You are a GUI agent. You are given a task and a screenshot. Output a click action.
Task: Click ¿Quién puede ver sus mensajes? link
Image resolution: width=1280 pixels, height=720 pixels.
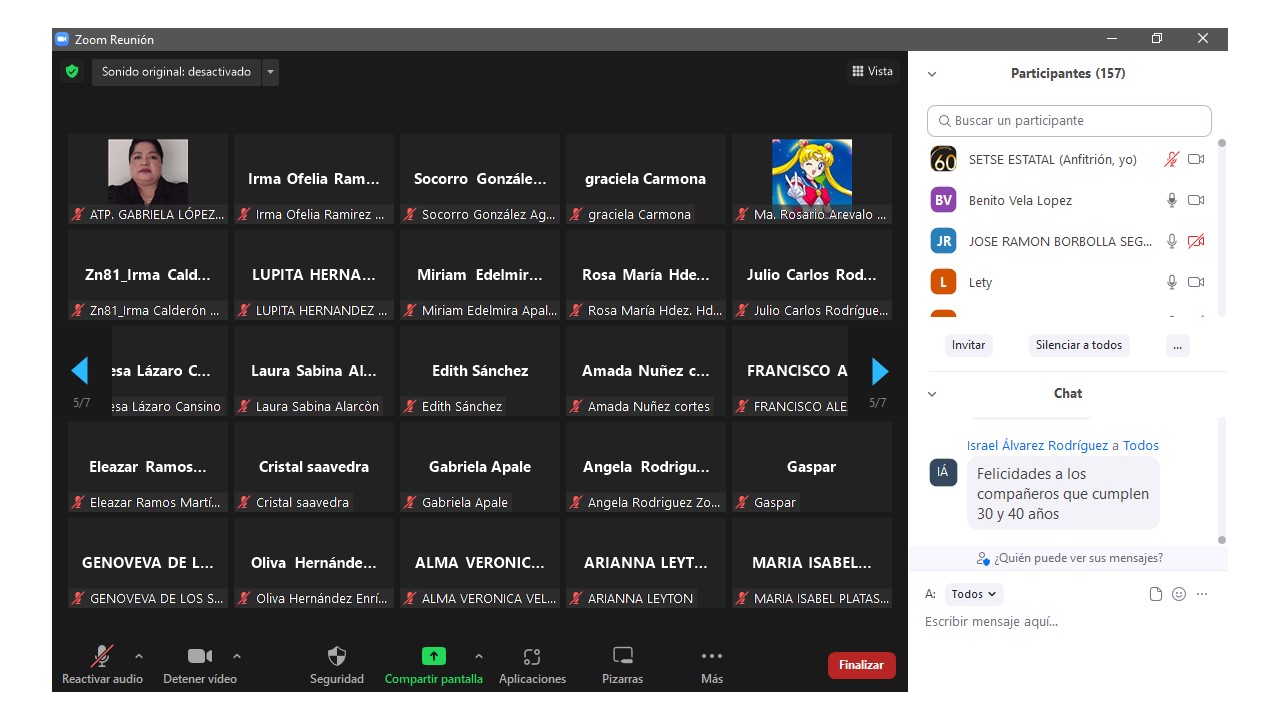point(1069,558)
